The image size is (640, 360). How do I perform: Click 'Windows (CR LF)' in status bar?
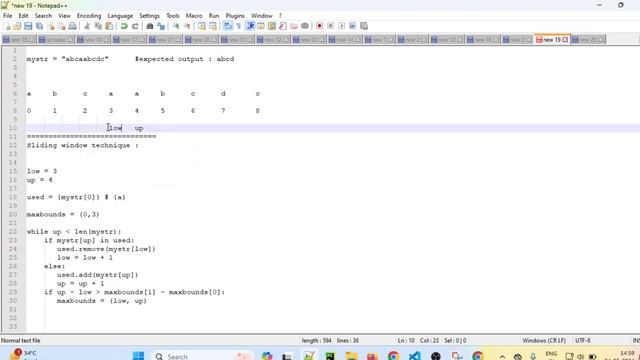point(544,340)
